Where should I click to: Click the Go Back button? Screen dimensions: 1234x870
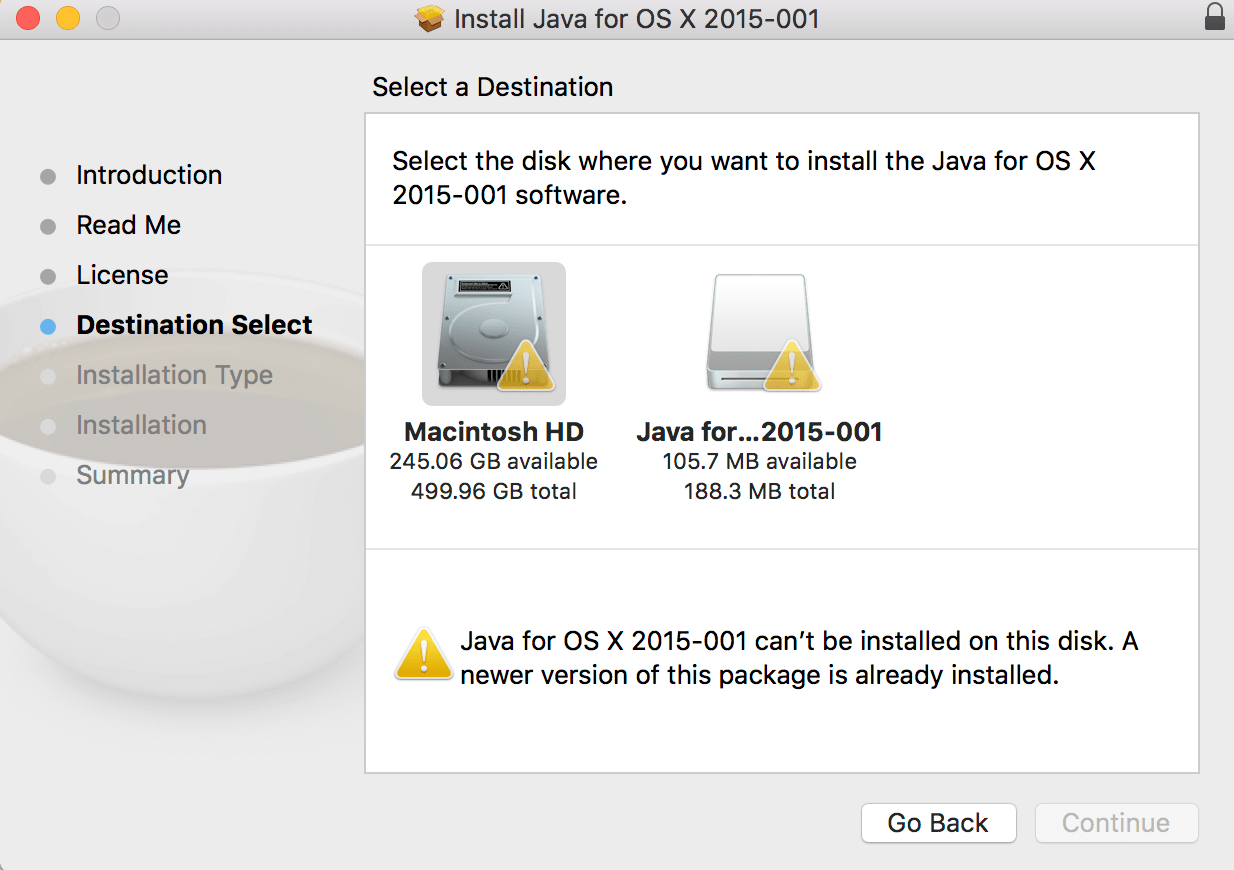point(938,822)
